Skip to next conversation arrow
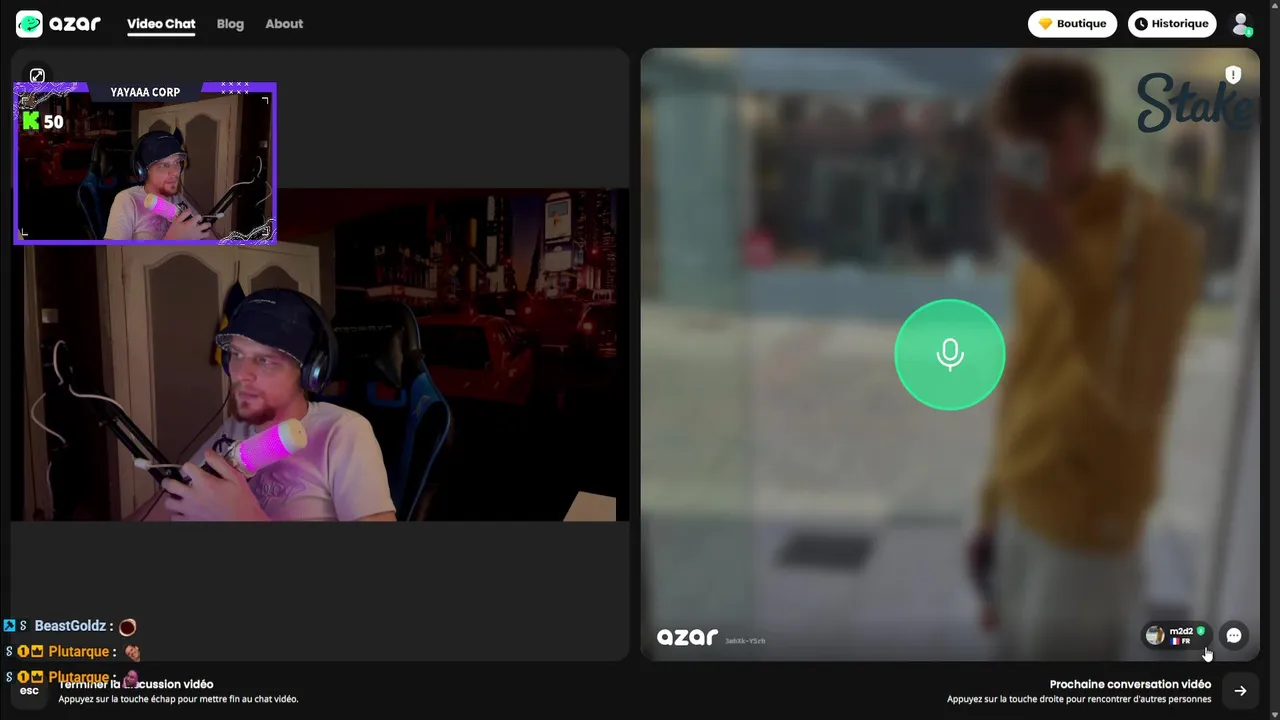The height and width of the screenshot is (720, 1280). pyautogui.click(x=1240, y=691)
